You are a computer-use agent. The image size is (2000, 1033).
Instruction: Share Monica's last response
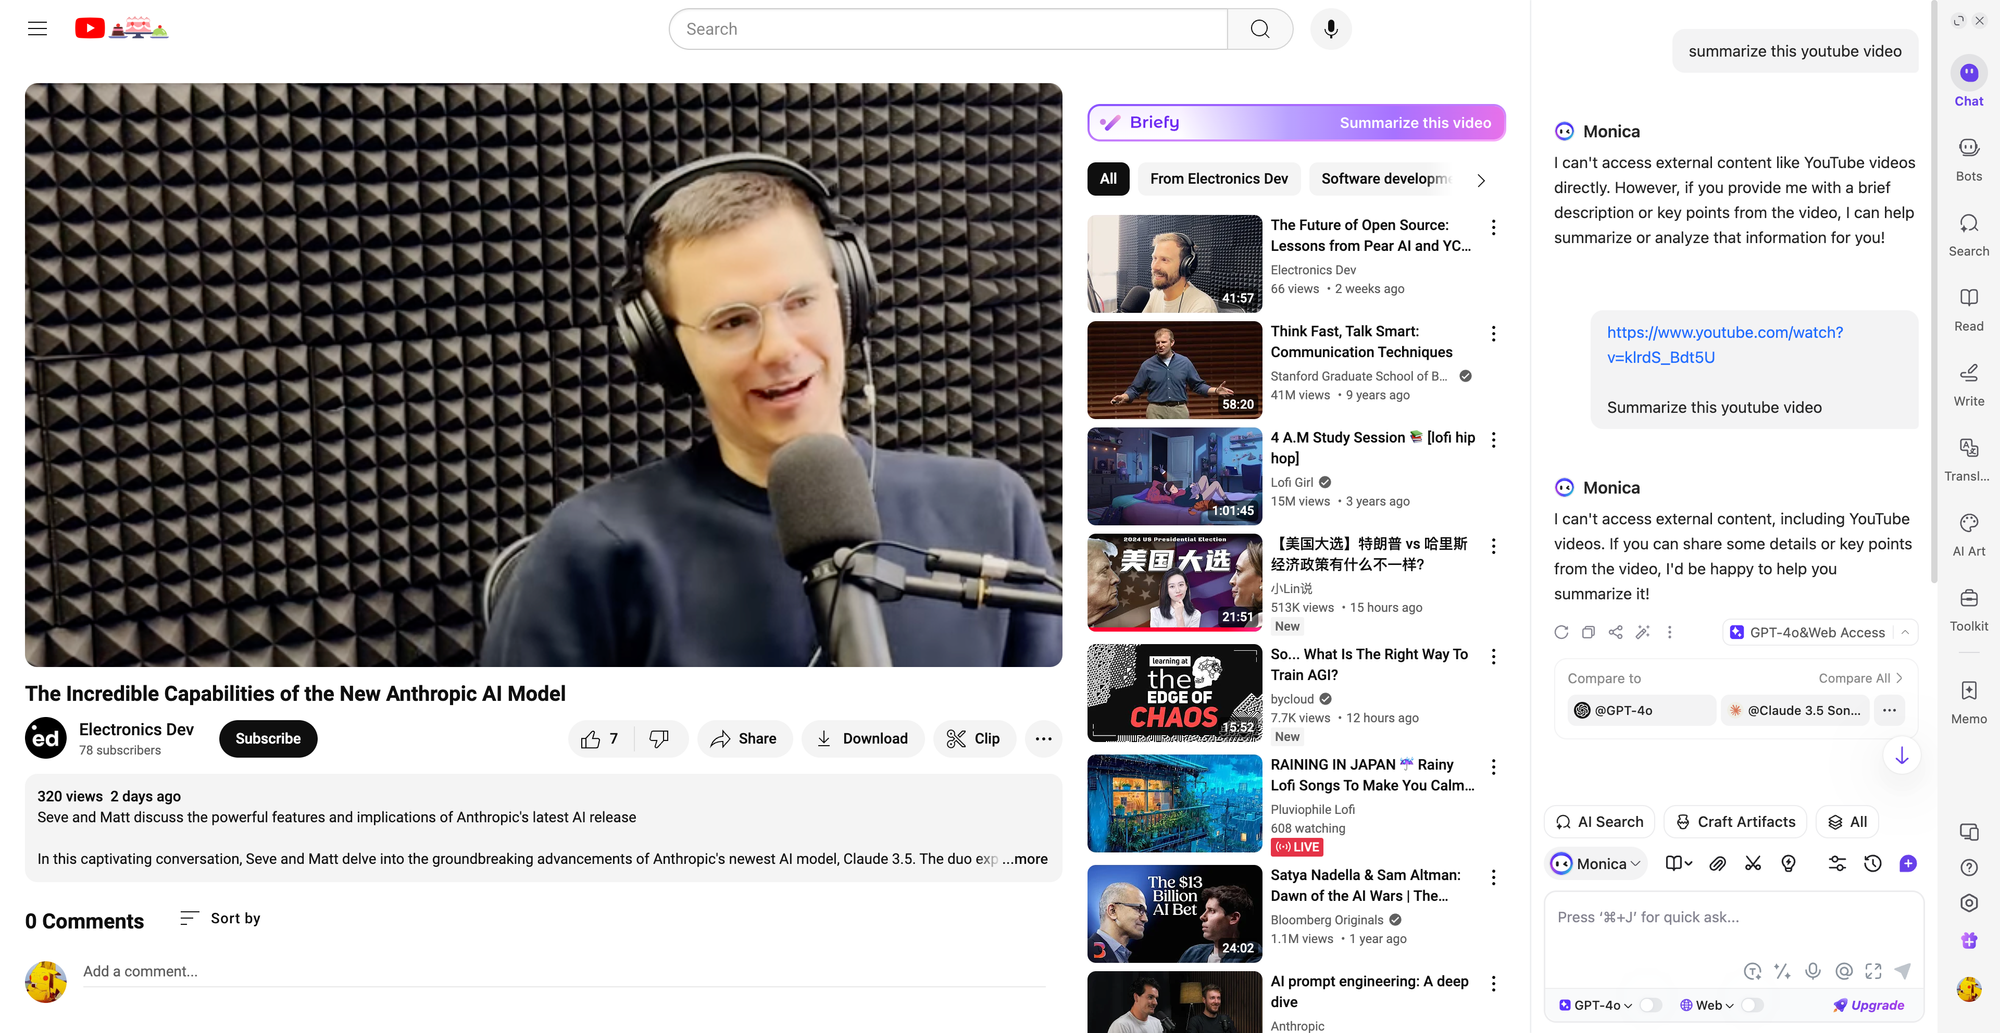click(x=1615, y=632)
